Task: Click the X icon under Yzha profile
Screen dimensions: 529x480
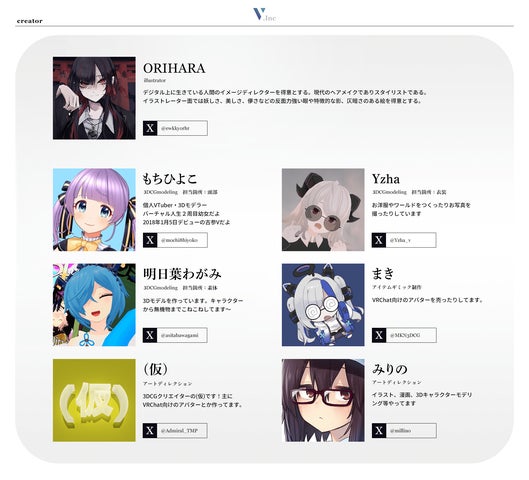Action: pyautogui.click(x=379, y=240)
